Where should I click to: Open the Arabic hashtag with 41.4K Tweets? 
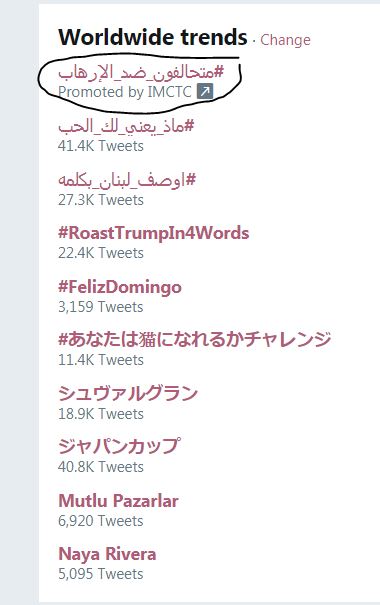pyautogui.click(x=126, y=126)
